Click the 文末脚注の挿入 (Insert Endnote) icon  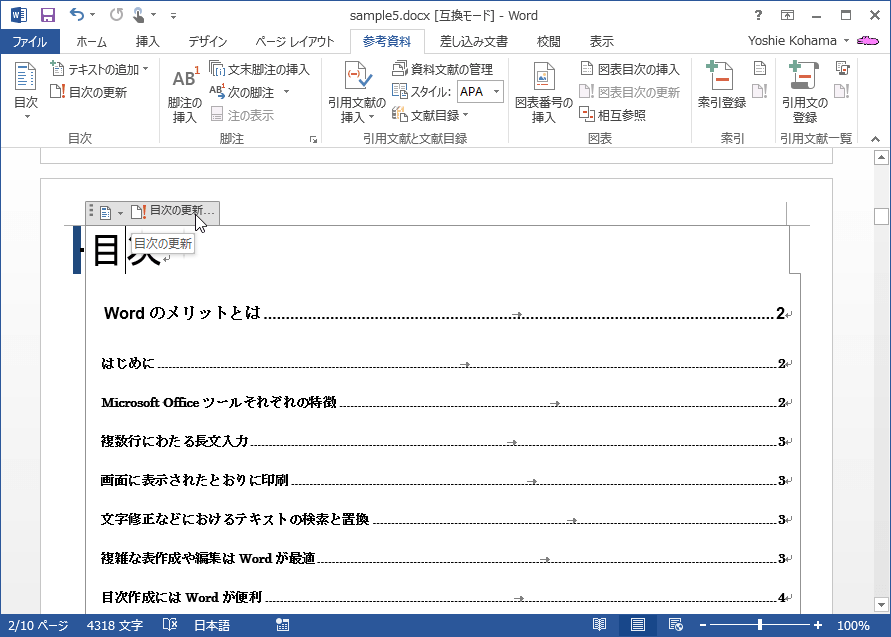click(x=262, y=70)
